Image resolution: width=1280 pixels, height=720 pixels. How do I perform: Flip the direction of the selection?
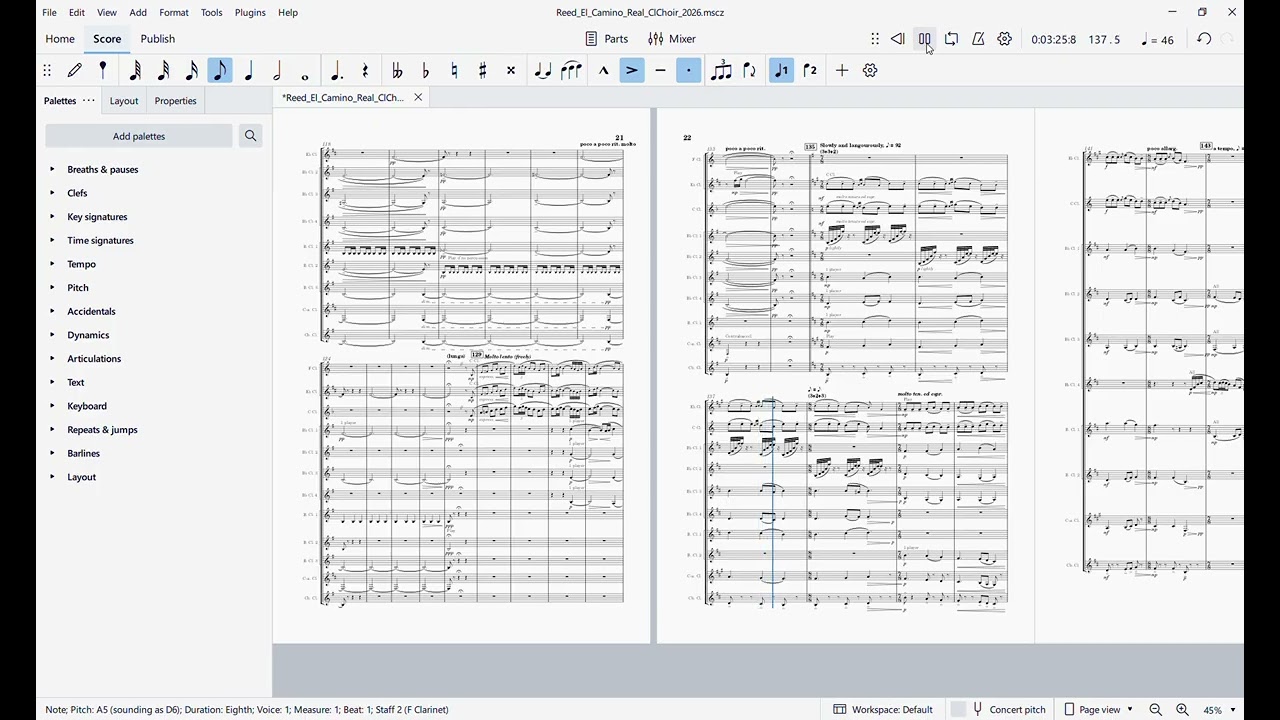point(749,70)
